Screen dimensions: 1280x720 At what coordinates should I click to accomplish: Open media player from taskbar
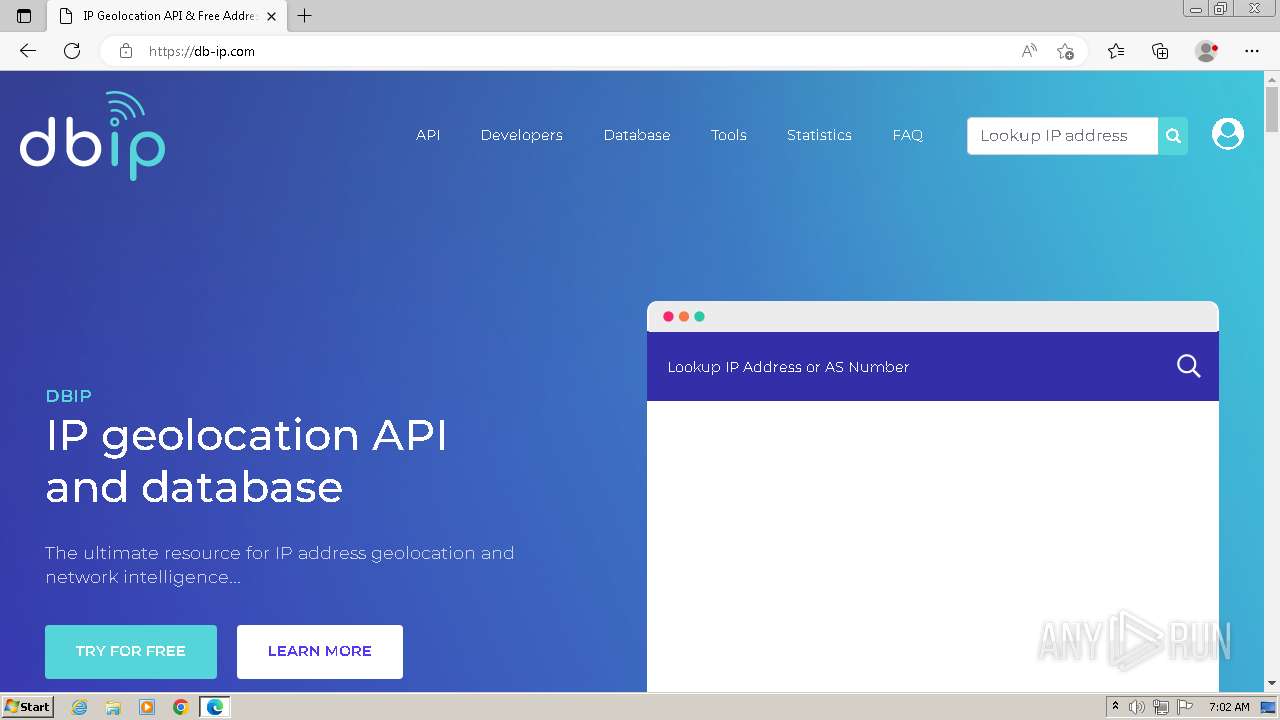tap(147, 707)
